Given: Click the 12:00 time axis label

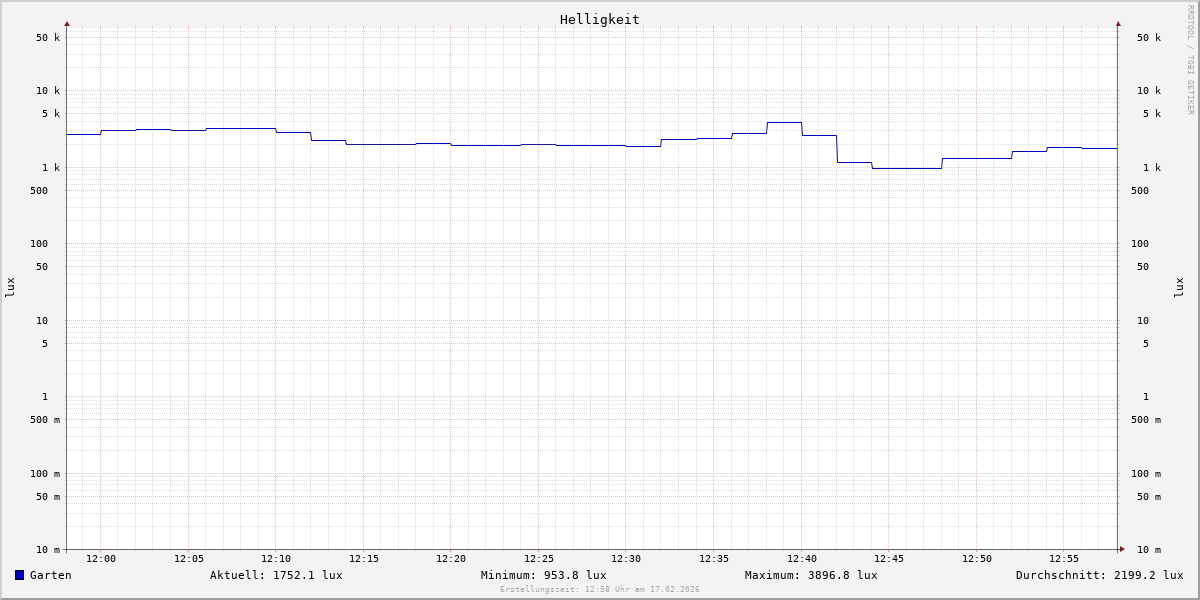Looking at the screenshot, I should pyautogui.click(x=101, y=559).
